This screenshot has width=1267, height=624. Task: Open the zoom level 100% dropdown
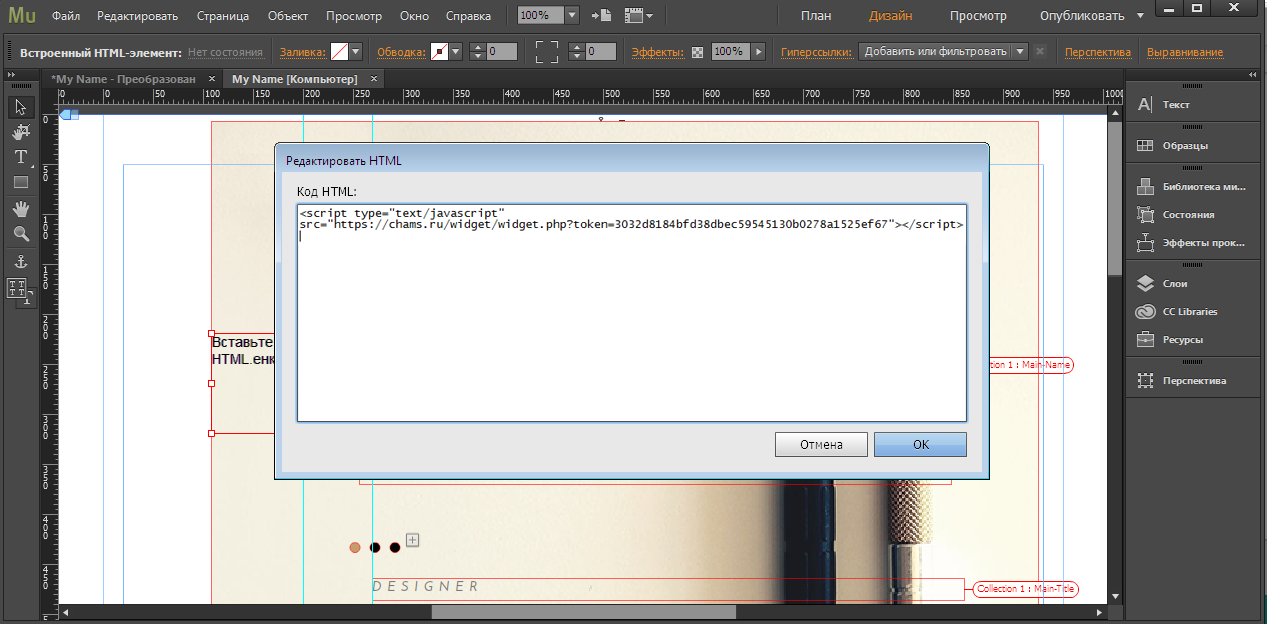click(571, 16)
